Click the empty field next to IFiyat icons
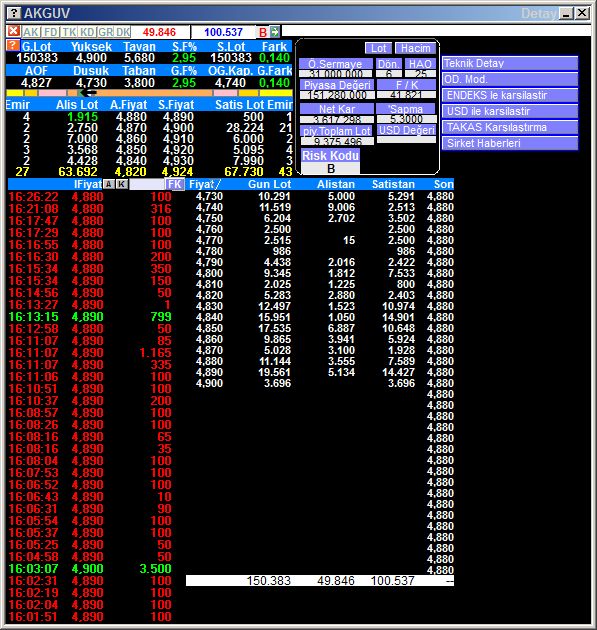Screen dimensions: 597x630 (147, 184)
